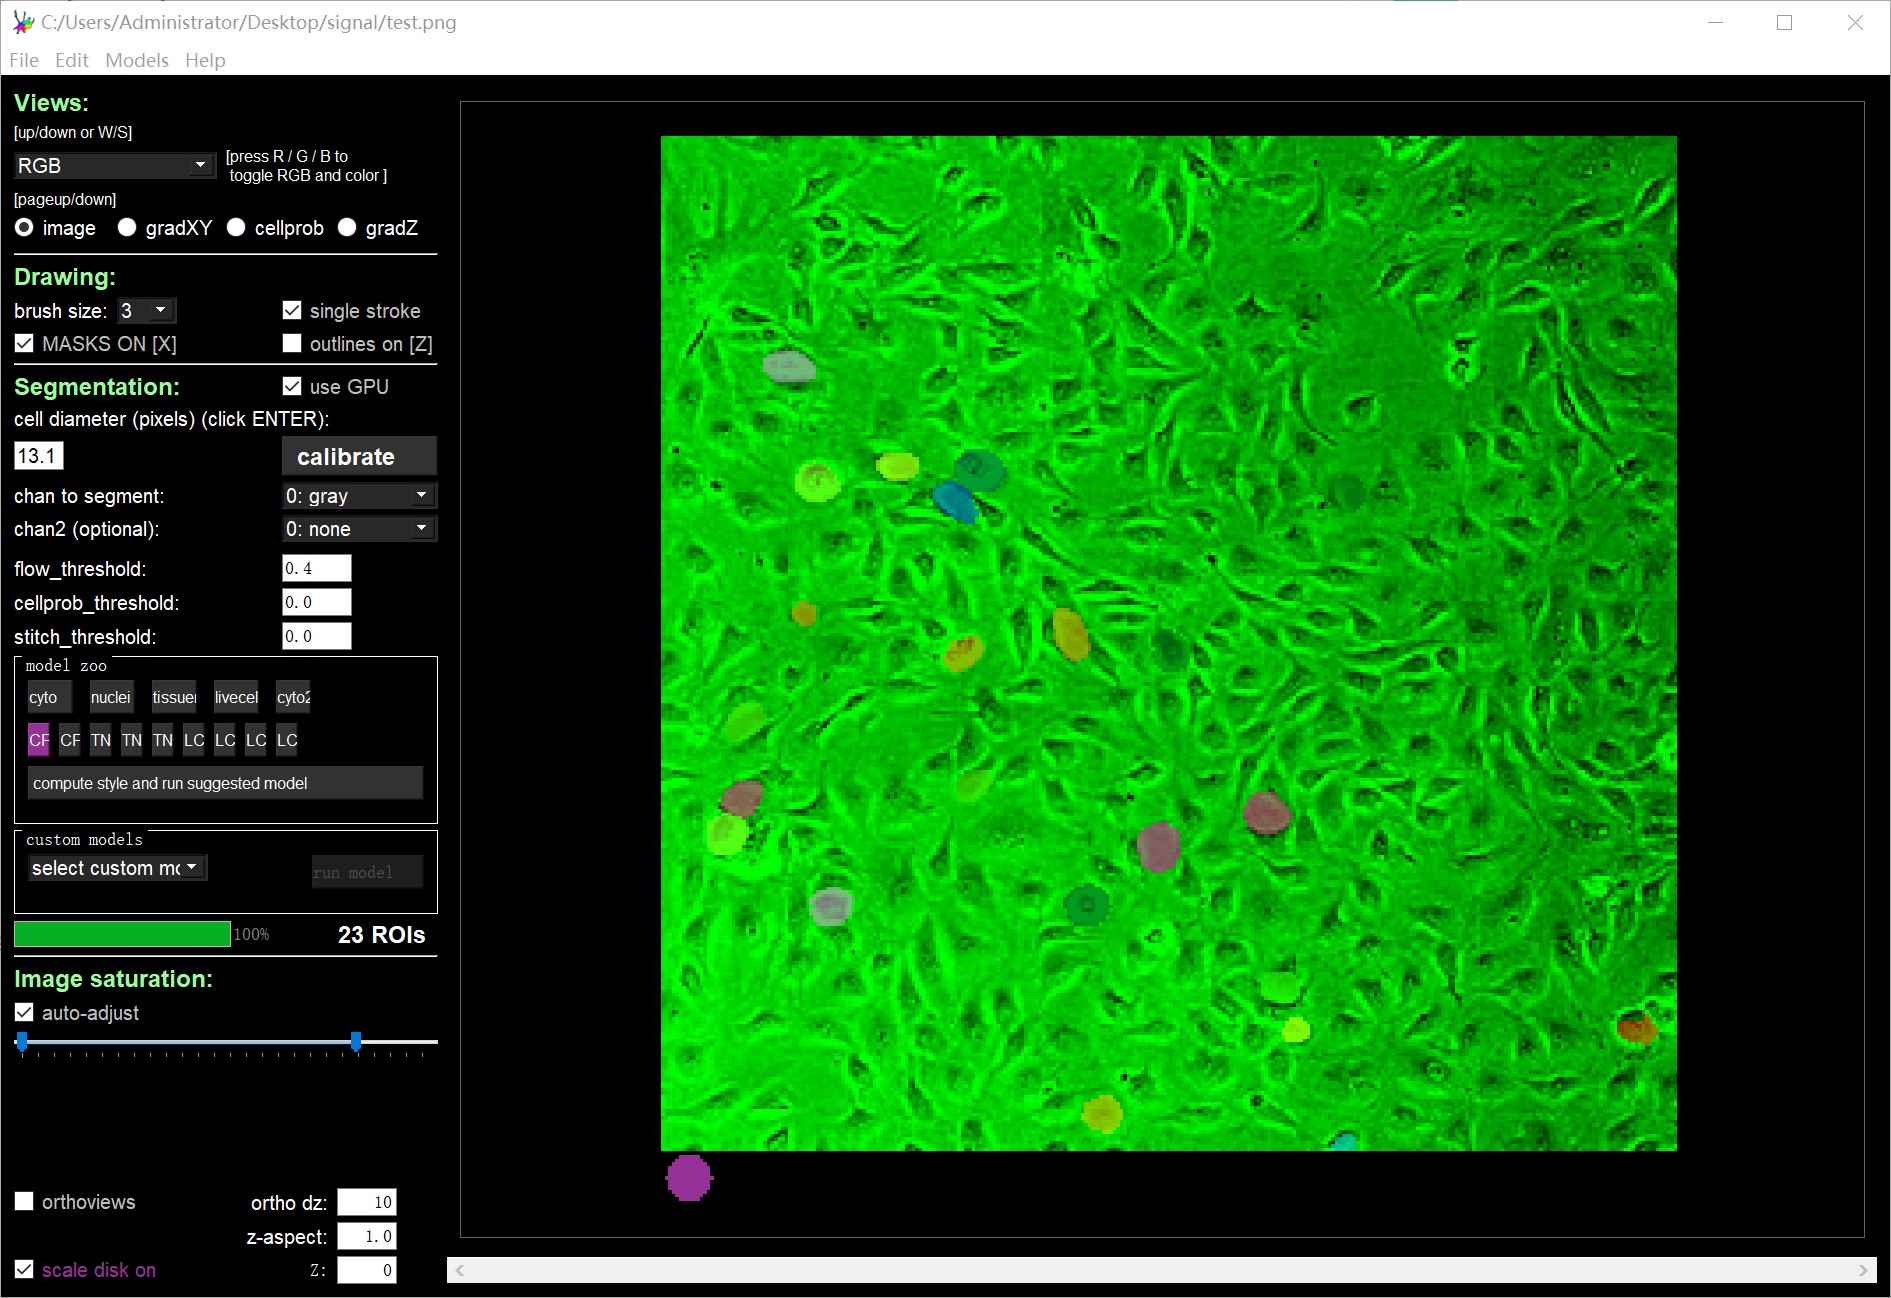Click the orange-red cell mask near the image's right edge

click(x=1637, y=1027)
